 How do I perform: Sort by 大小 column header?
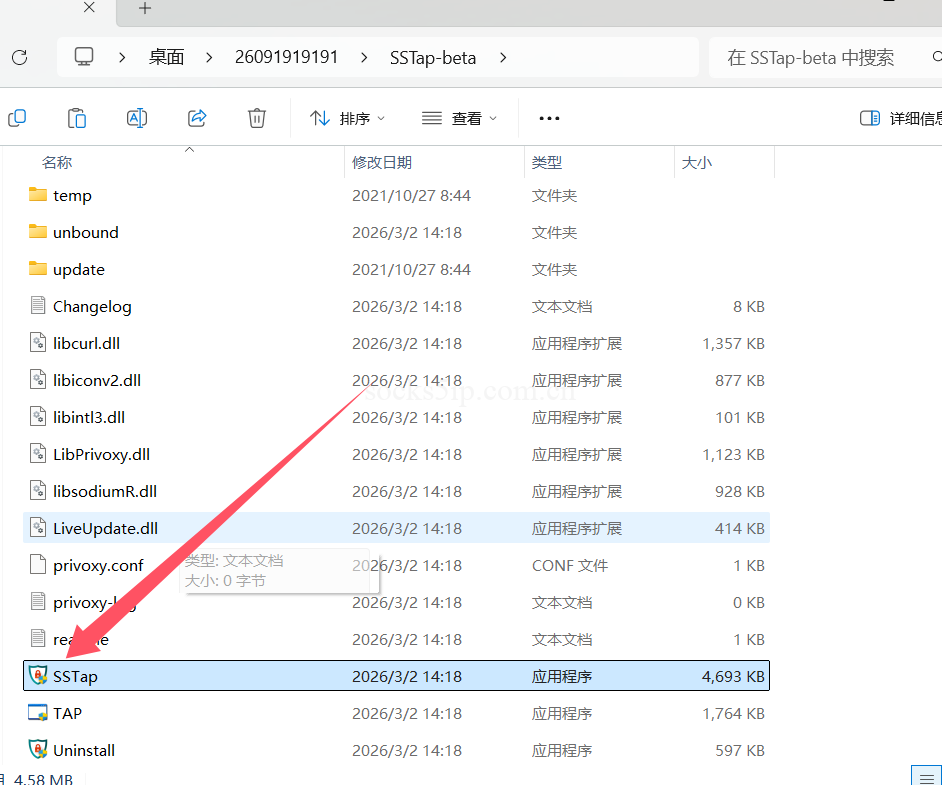tap(697, 162)
